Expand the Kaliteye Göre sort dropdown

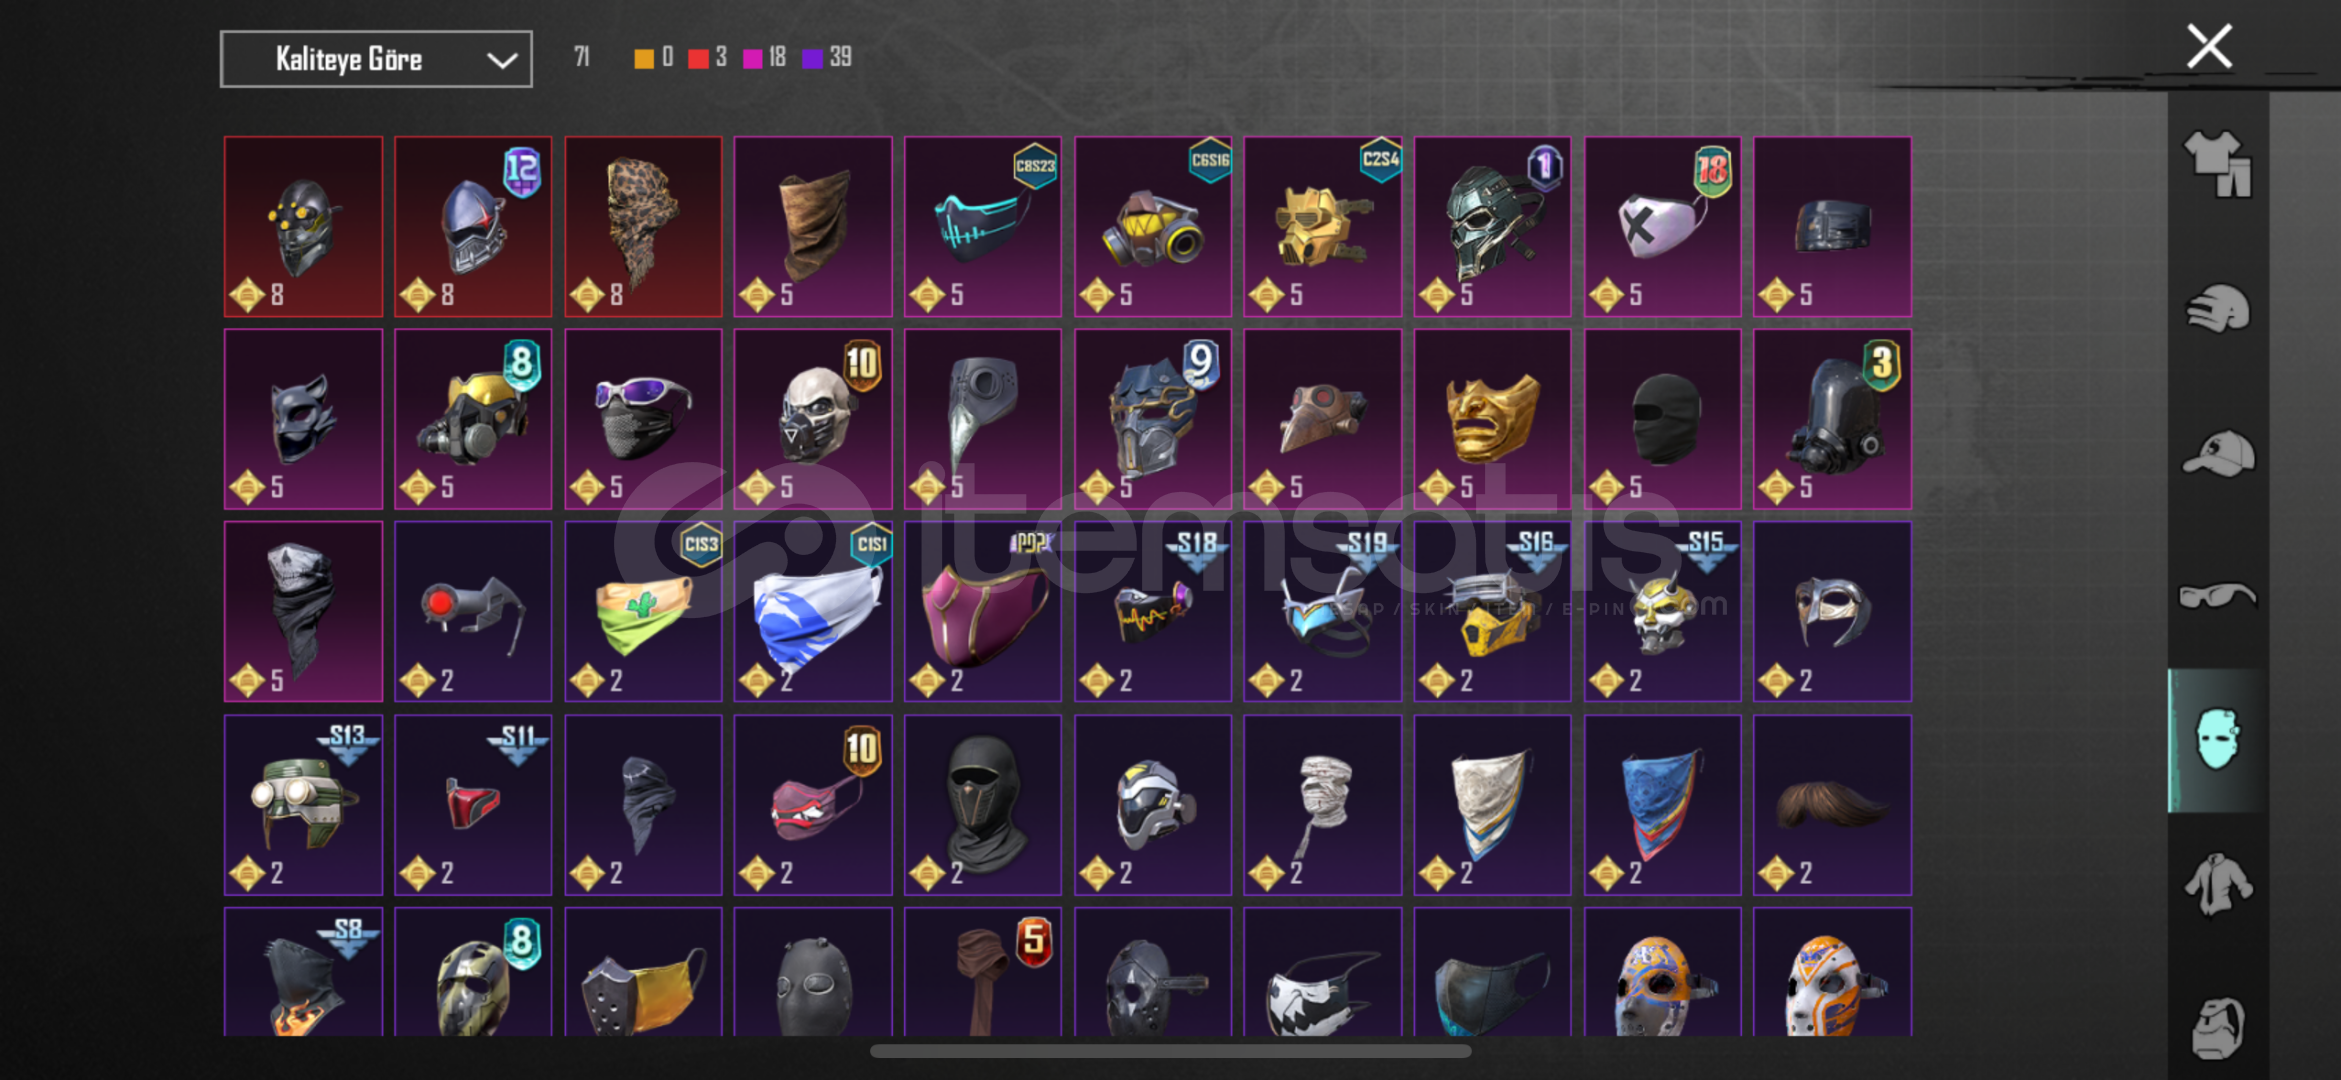[376, 59]
